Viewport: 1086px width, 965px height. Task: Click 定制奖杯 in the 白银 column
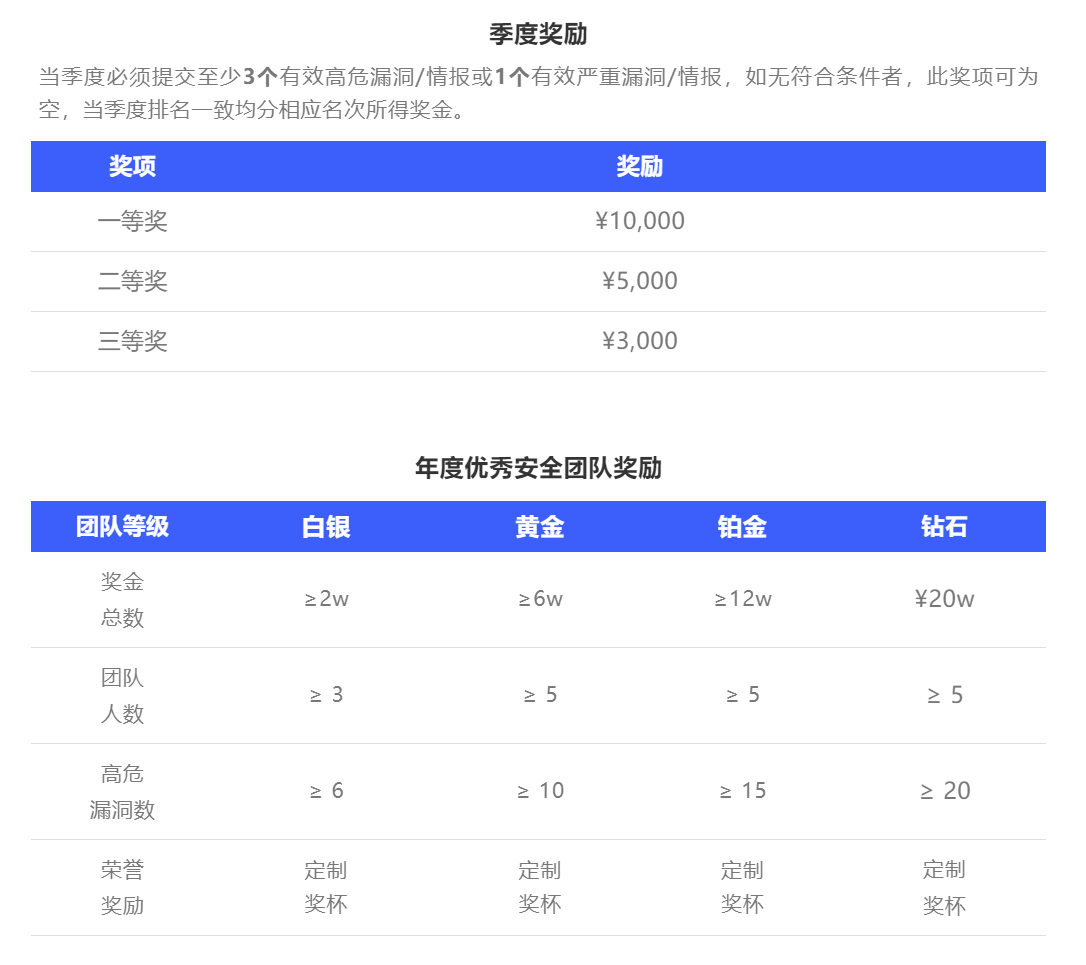pyautogui.click(x=326, y=887)
